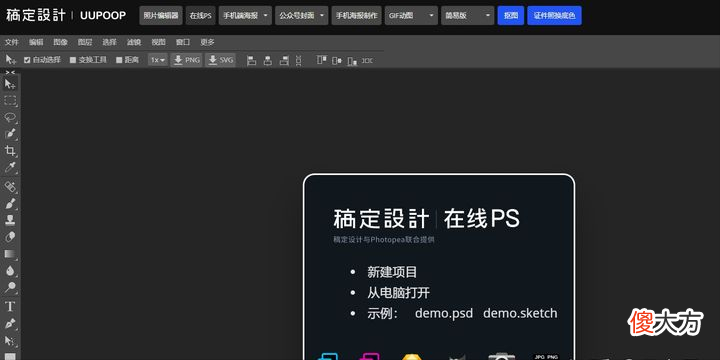Open the 选择 menu
This screenshot has height=360, width=720.
(109, 42)
